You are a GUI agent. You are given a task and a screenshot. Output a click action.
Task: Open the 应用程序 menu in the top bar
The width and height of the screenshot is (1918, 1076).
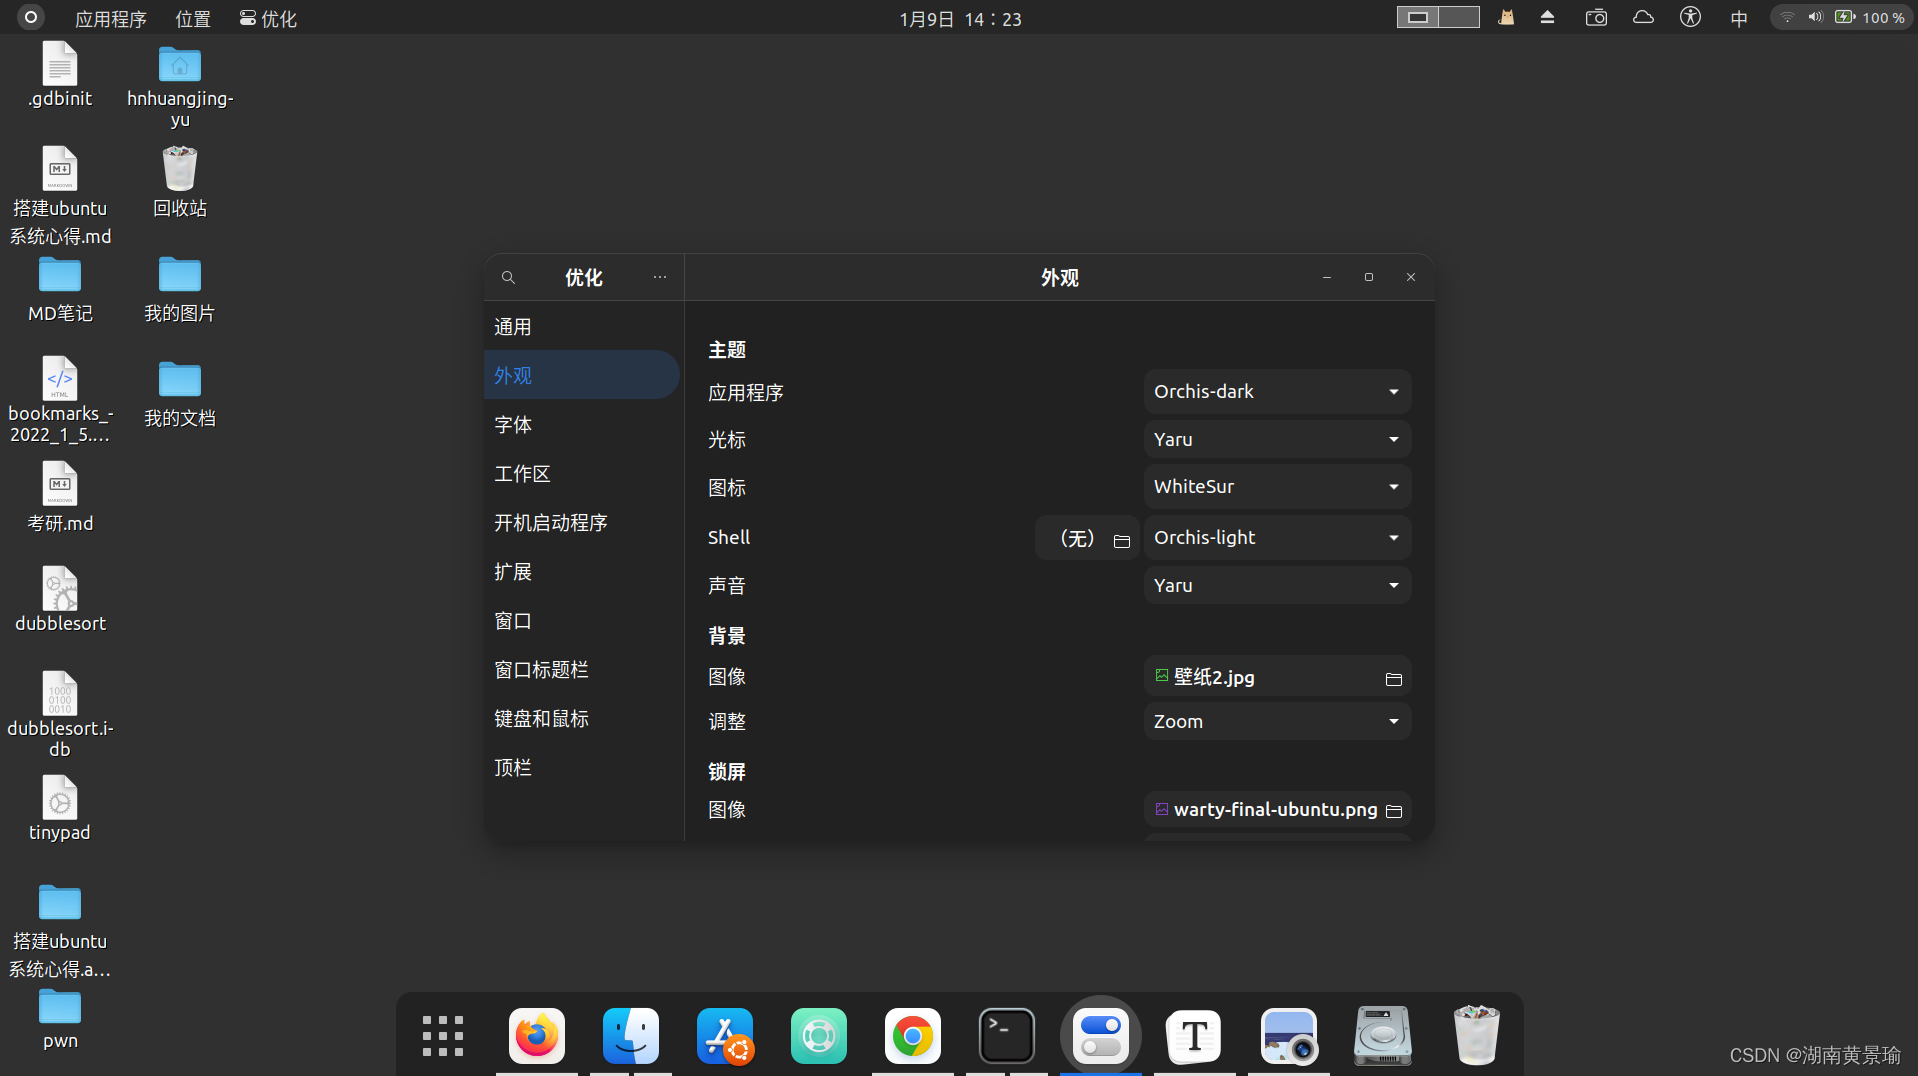tap(110, 19)
